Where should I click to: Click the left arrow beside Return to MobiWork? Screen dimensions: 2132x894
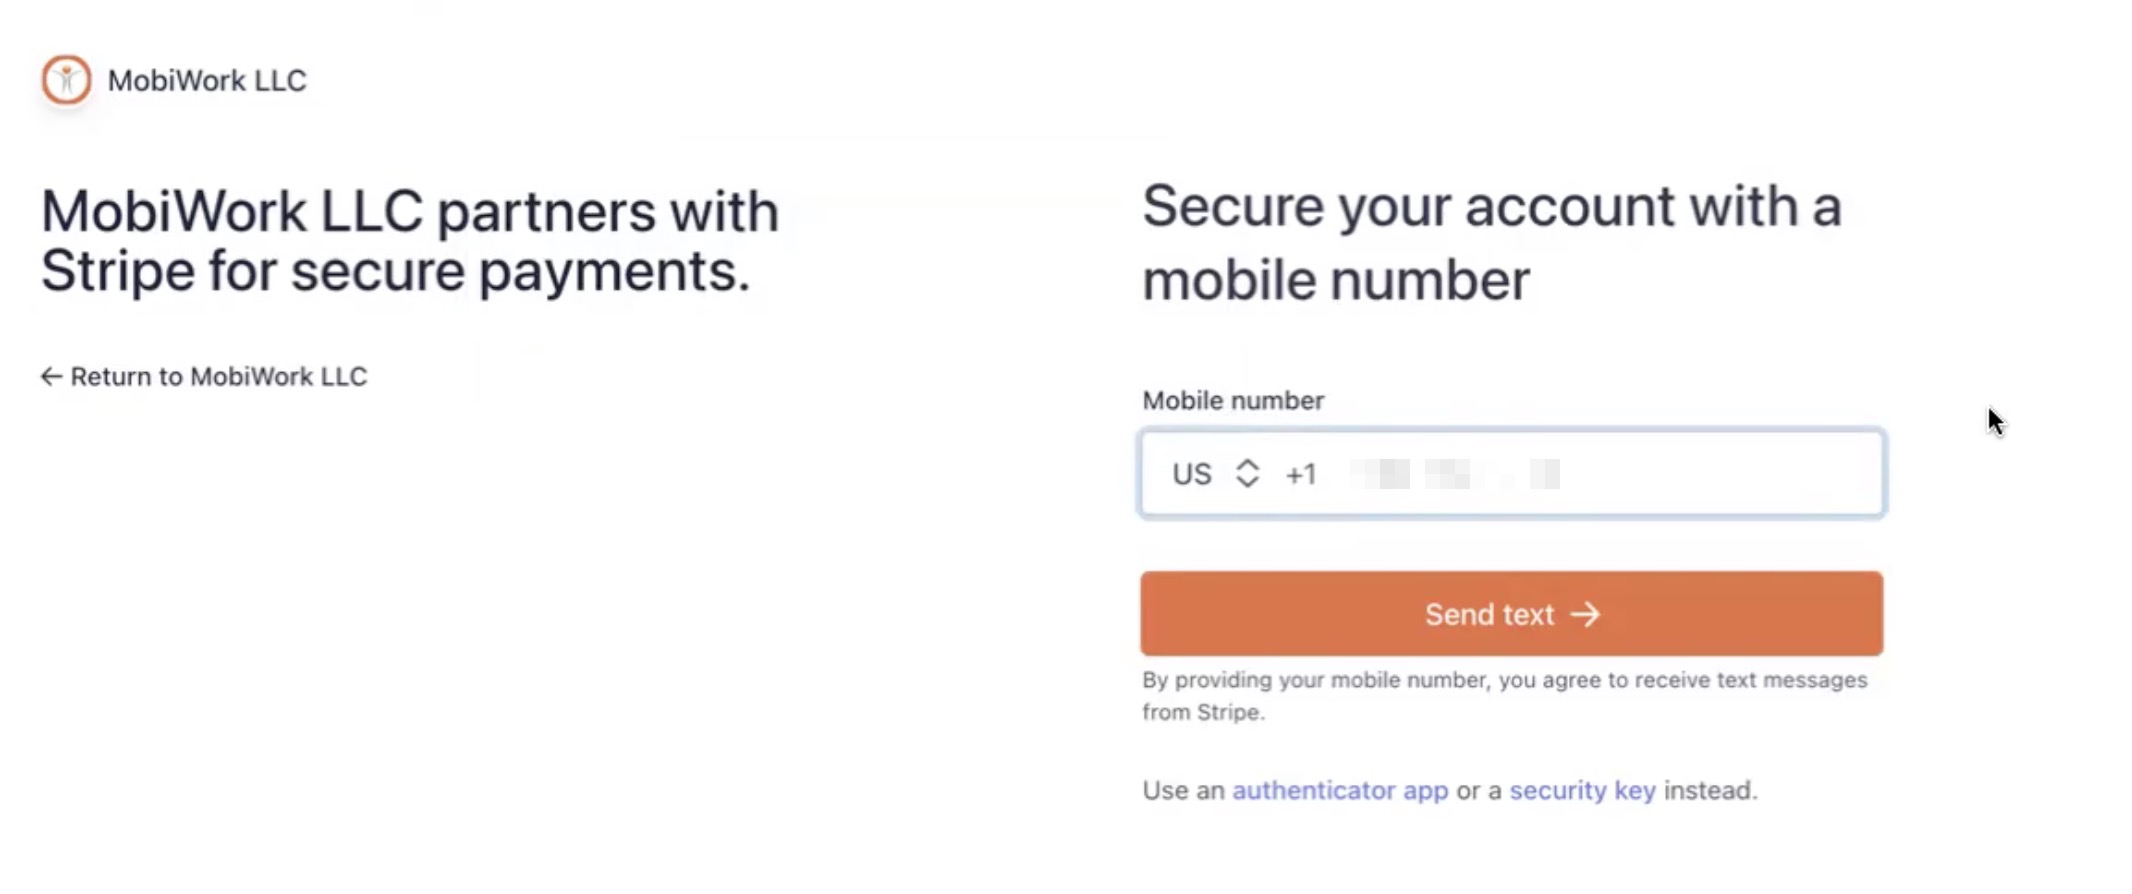[x=51, y=377]
